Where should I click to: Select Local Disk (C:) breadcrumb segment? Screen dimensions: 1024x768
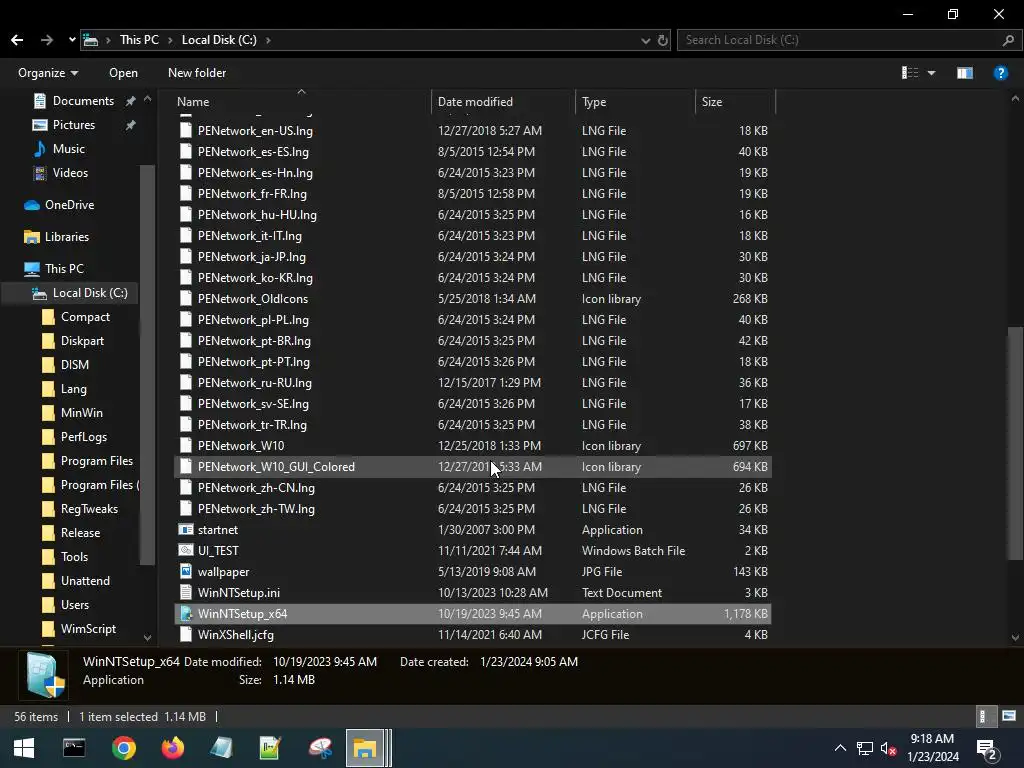[x=219, y=40]
